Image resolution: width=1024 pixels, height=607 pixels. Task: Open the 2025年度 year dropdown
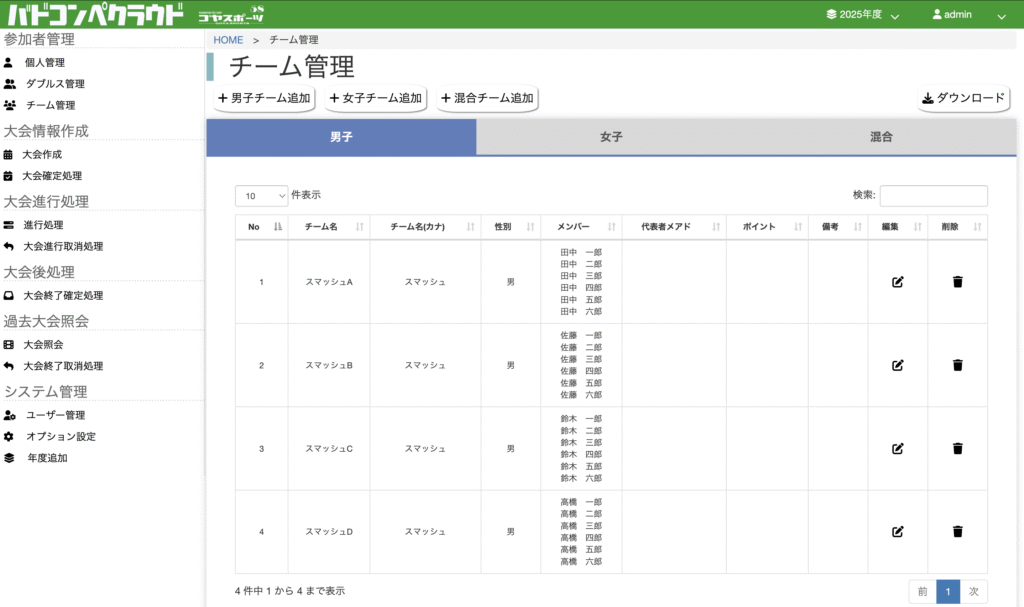click(862, 15)
